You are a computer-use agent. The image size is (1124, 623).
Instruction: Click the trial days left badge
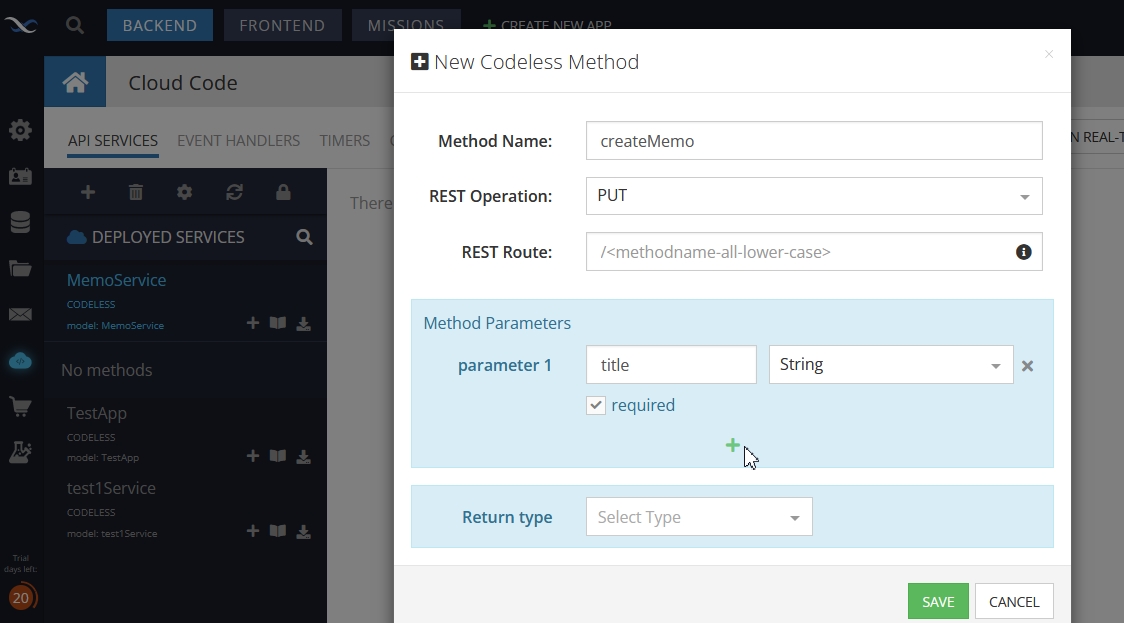pos(21,597)
